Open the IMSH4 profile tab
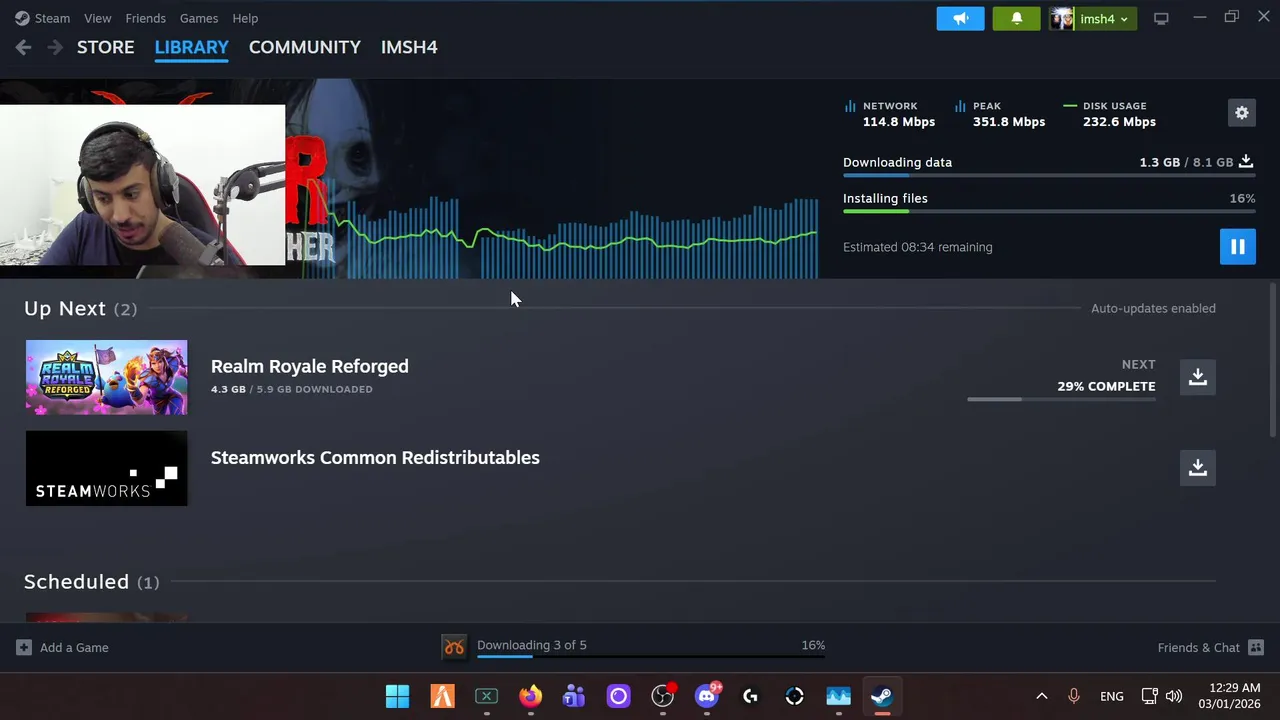The width and height of the screenshot is (1280, 720). (x=409, y=47)
